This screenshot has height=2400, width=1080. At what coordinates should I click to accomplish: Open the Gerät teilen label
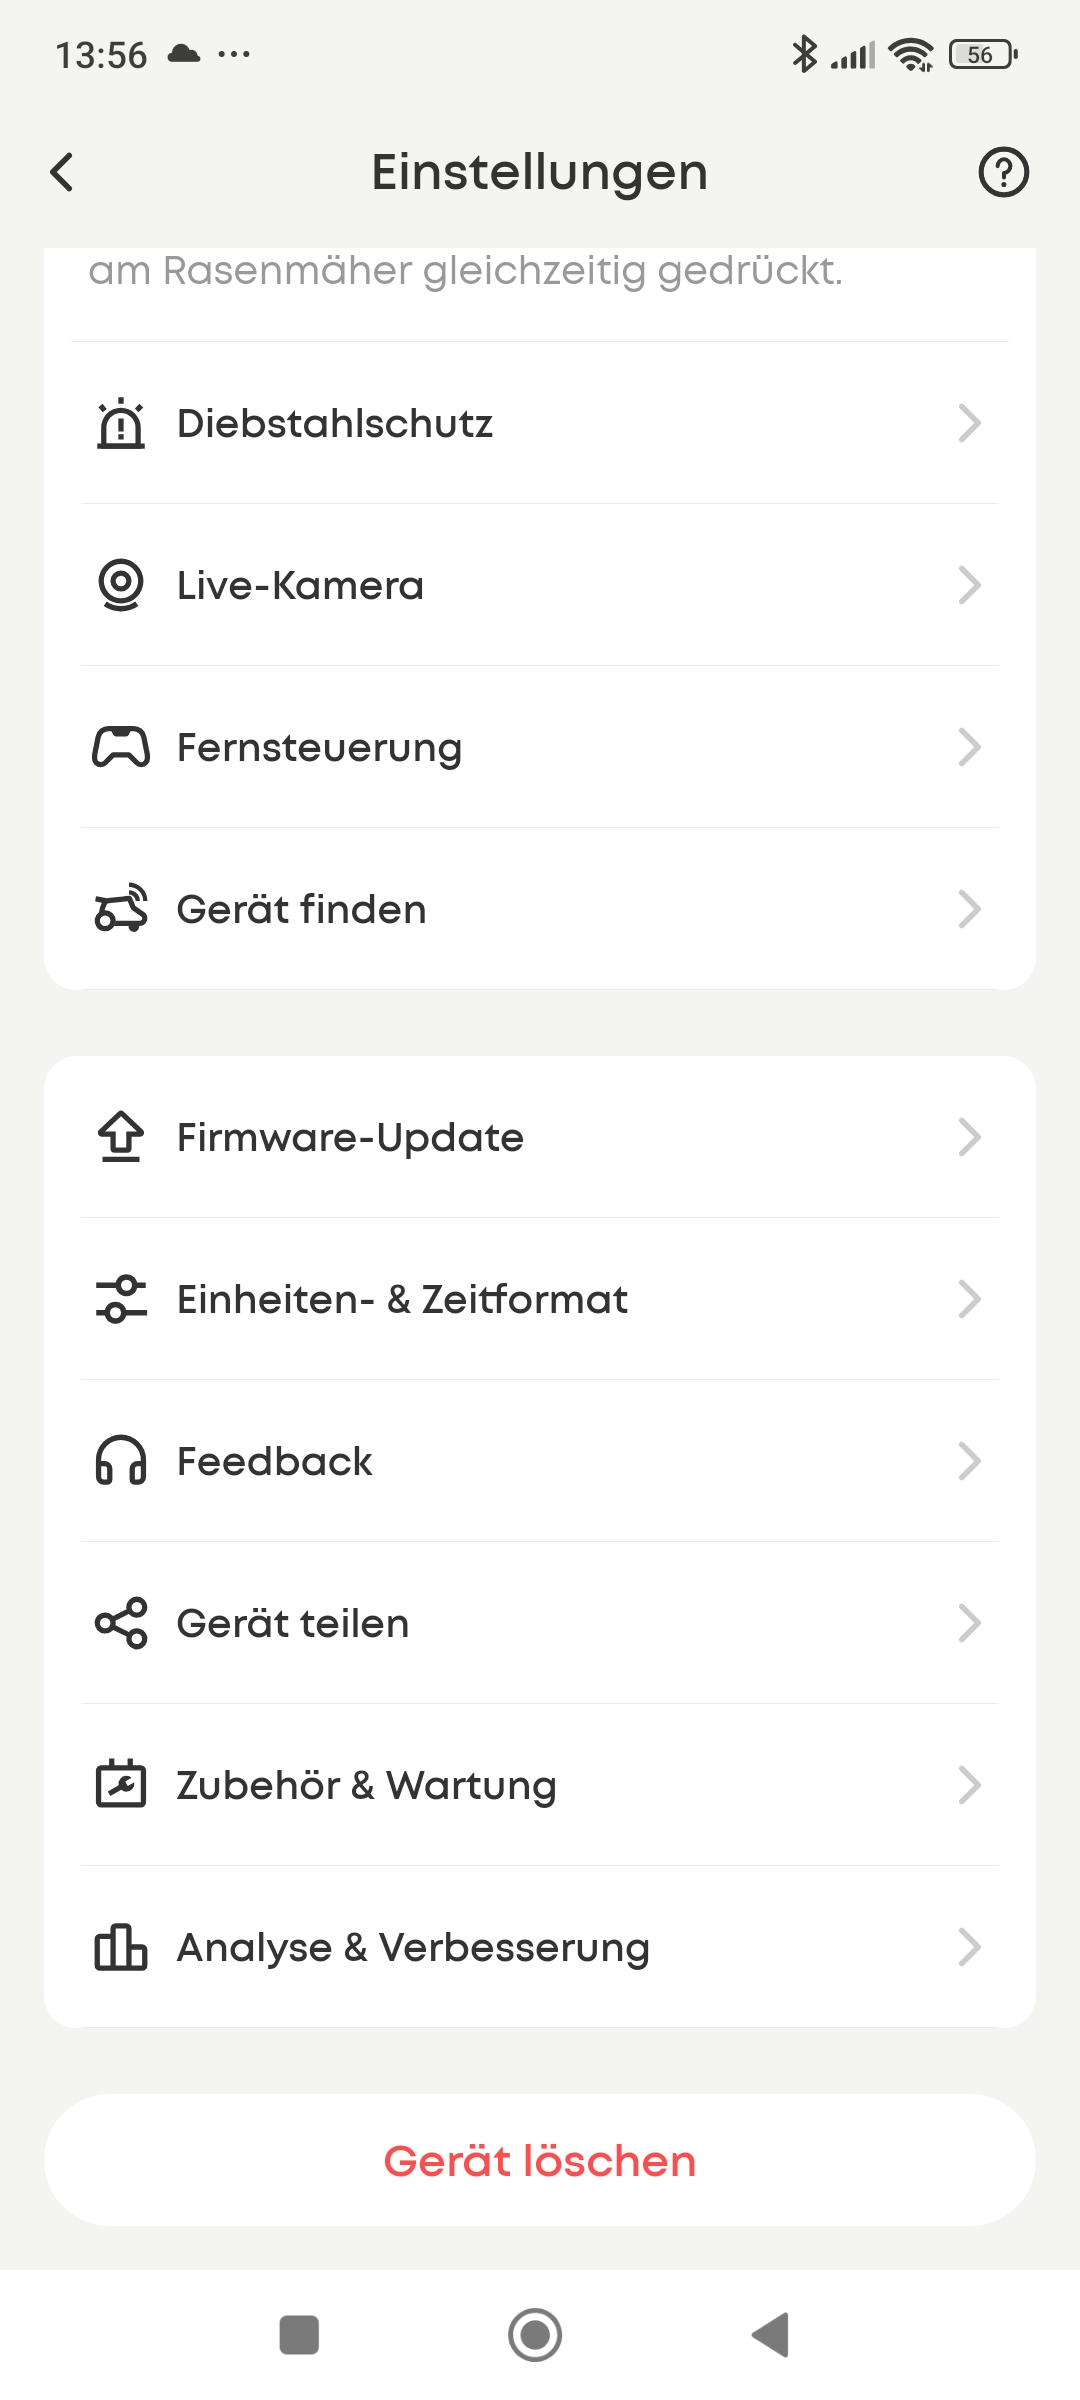293,1624
